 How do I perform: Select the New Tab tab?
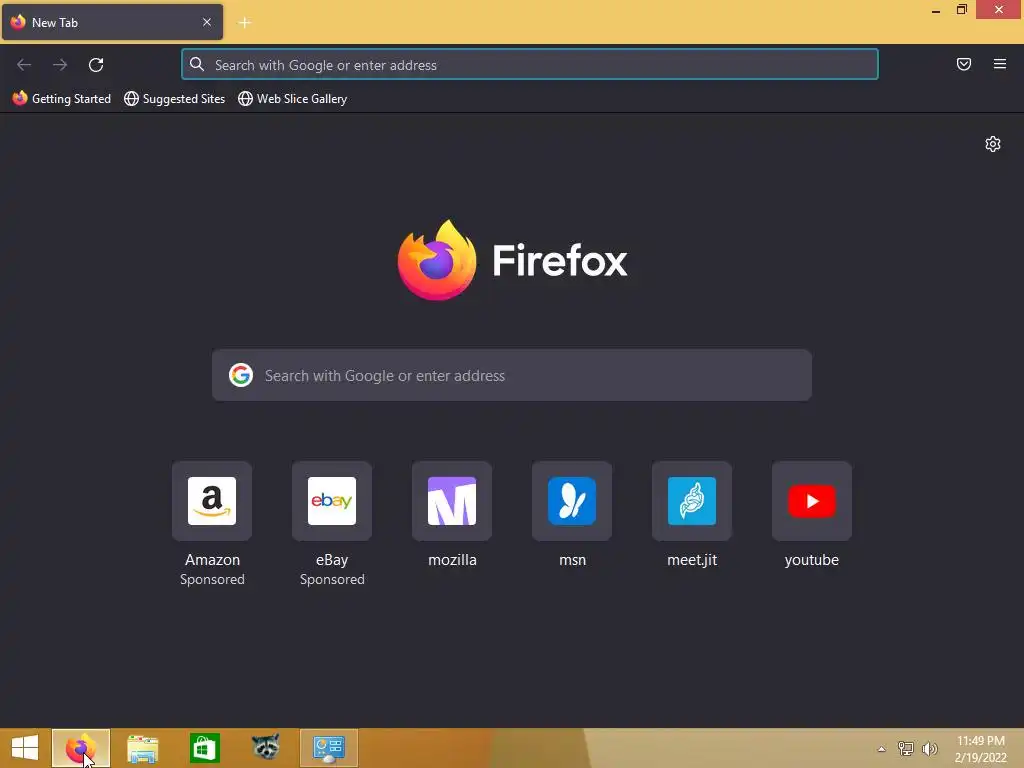pos(112,22)
